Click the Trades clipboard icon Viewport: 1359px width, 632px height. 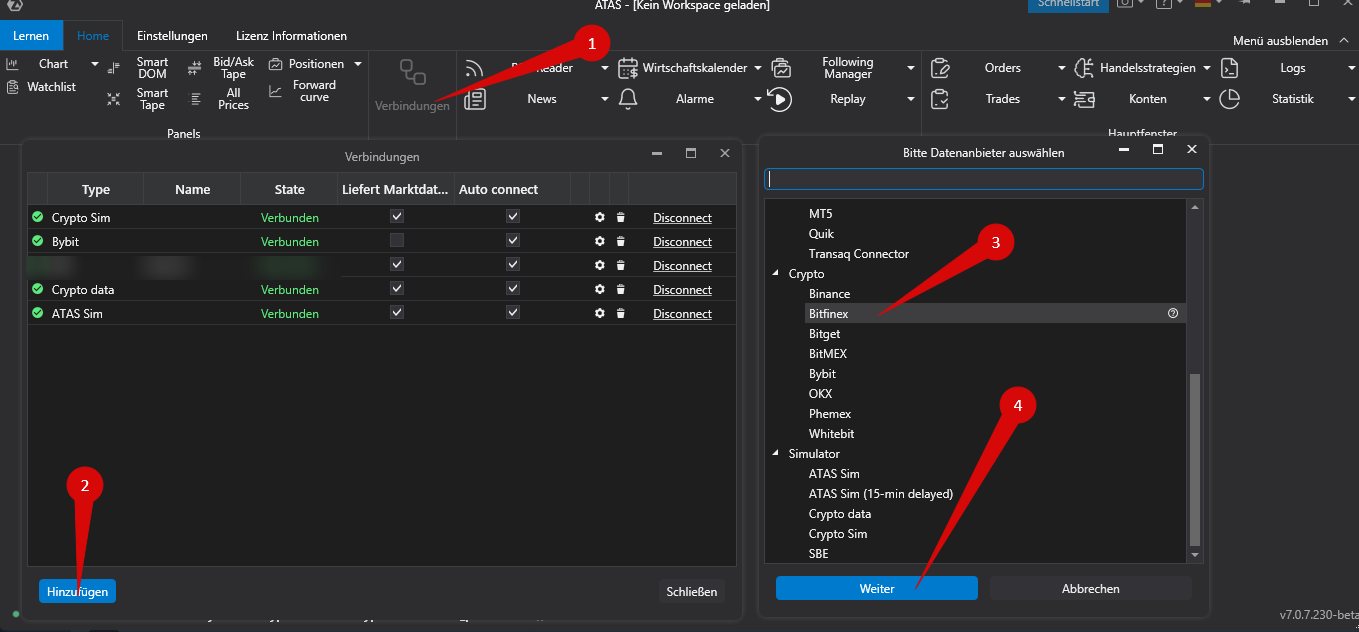(940, 99)
